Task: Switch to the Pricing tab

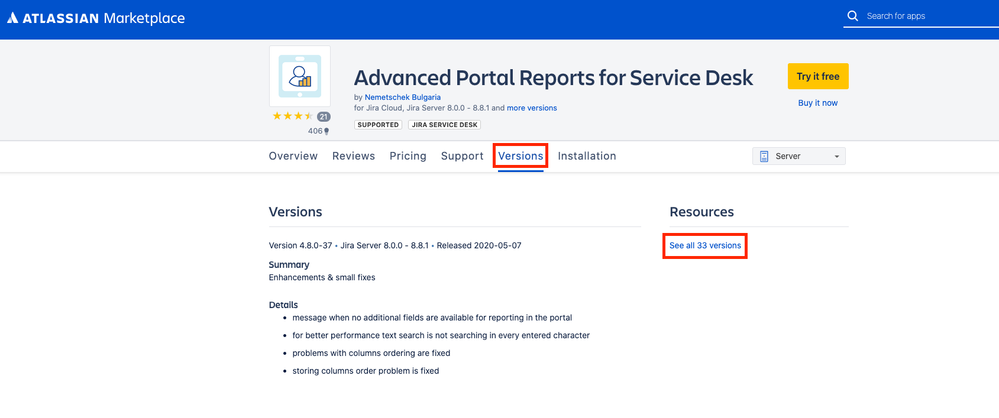Action: 408,156
